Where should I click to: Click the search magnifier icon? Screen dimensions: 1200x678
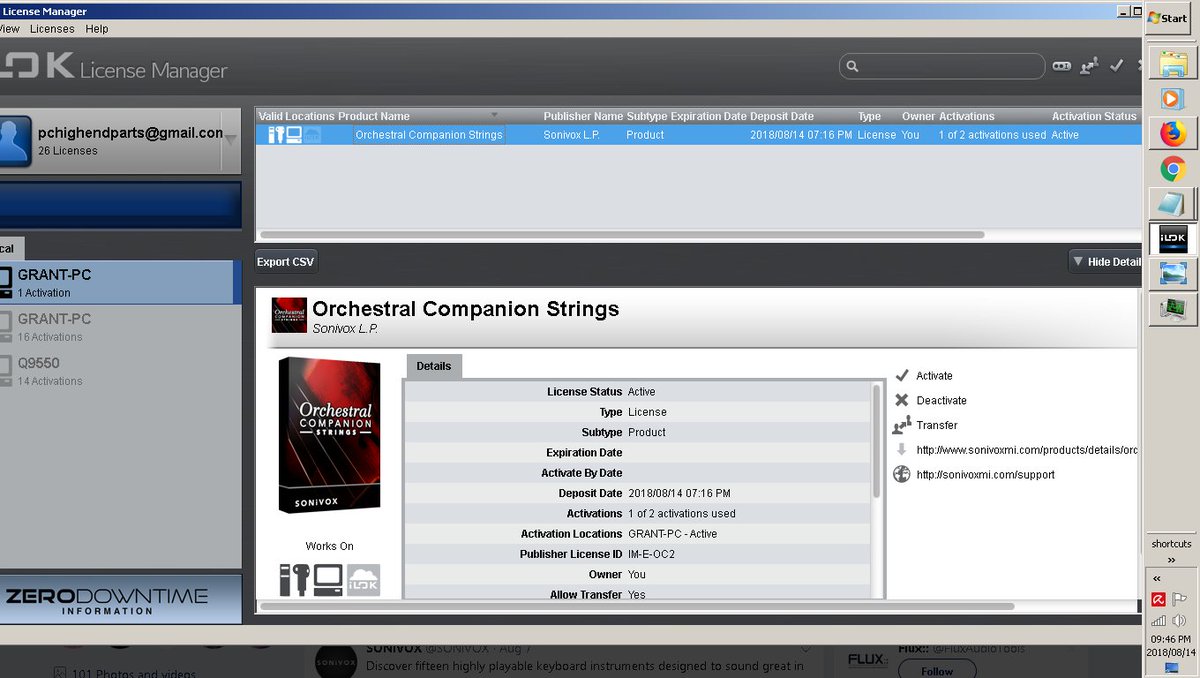click(x=853, y=67)
